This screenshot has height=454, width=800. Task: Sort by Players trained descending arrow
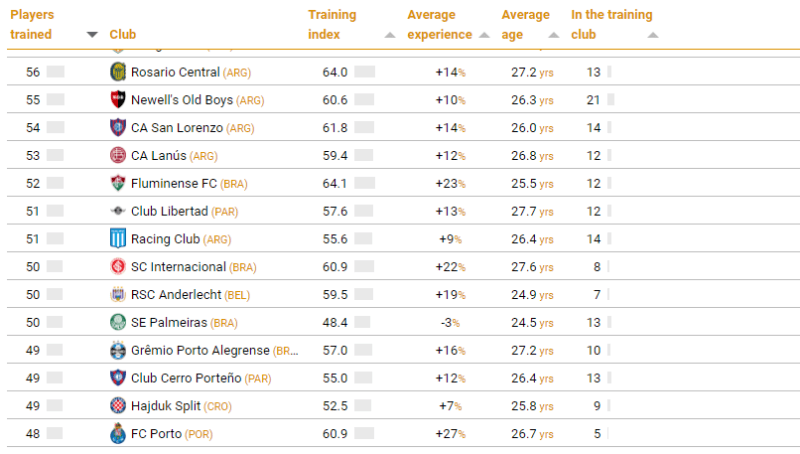click(x=92, y=35)
